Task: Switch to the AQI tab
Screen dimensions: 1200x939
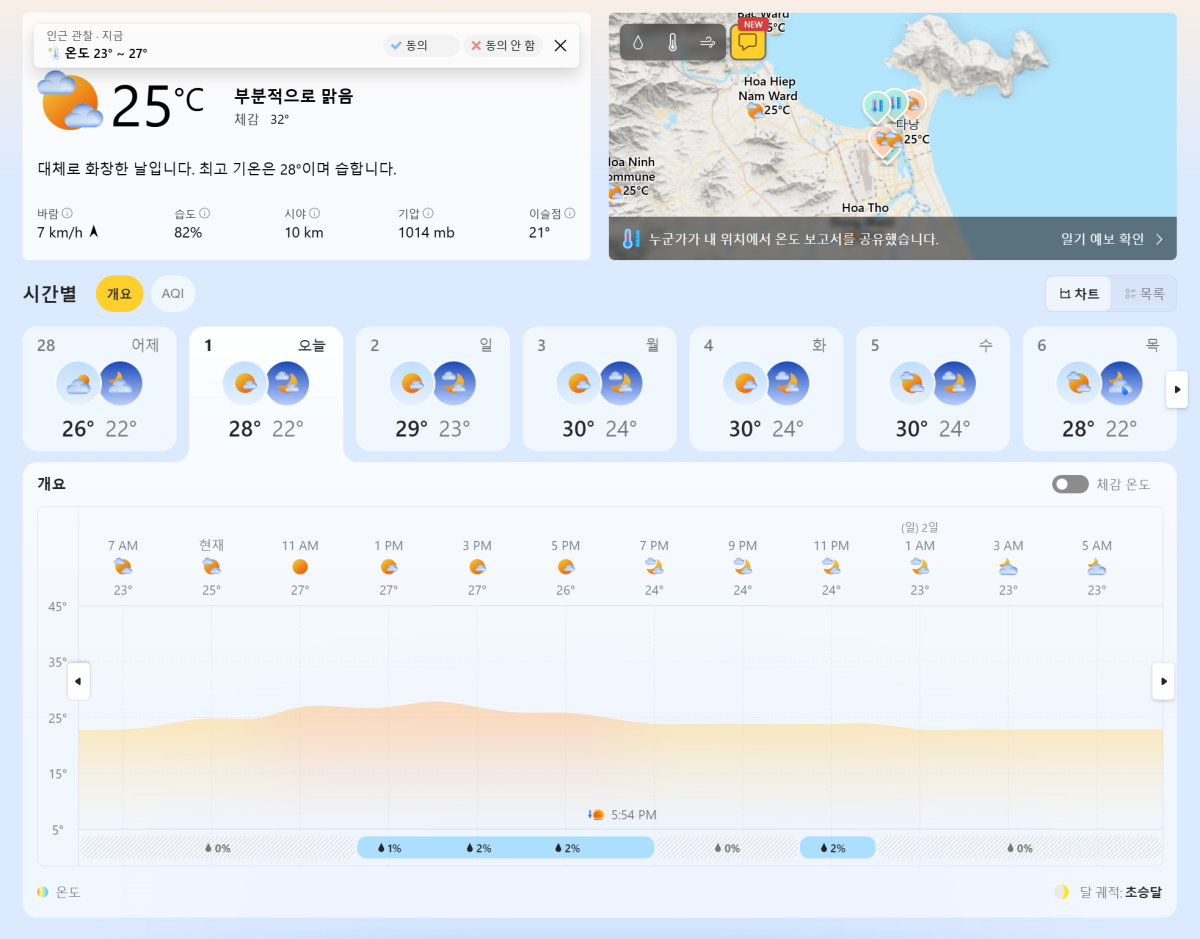Action: point(173,293)
